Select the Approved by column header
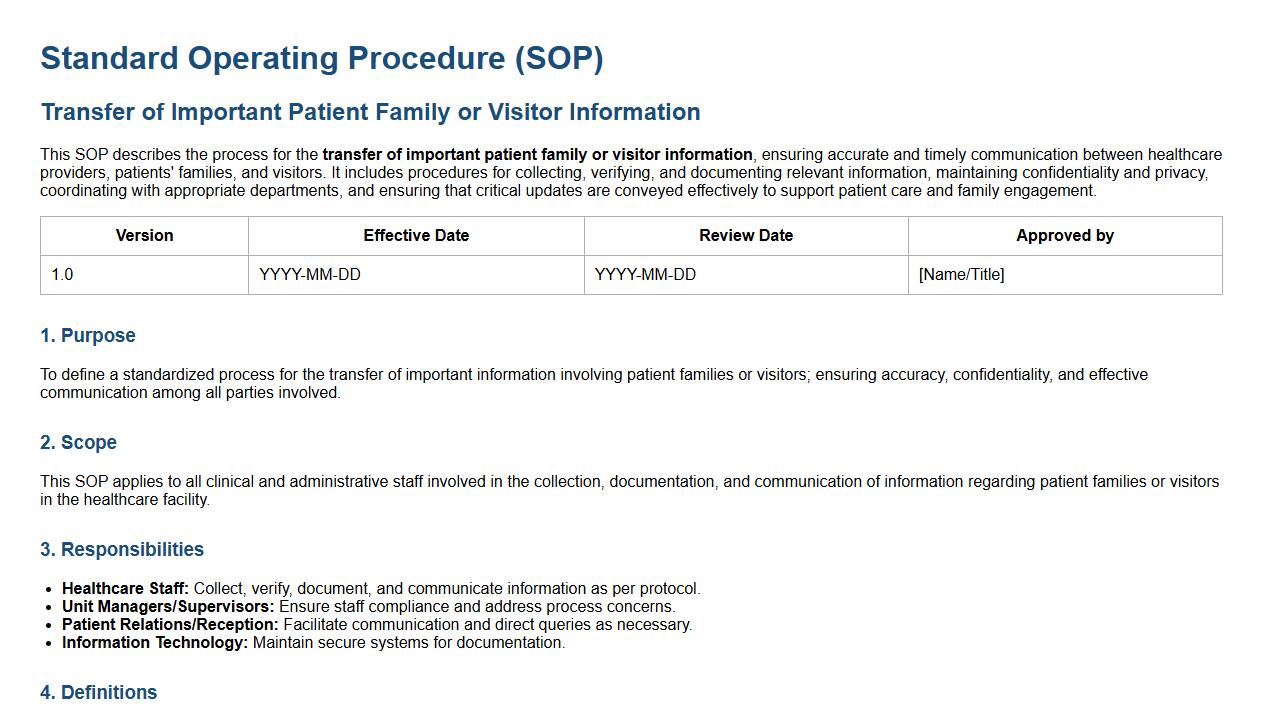Viewport: 1263px width, 714px height. (1065, 236)
